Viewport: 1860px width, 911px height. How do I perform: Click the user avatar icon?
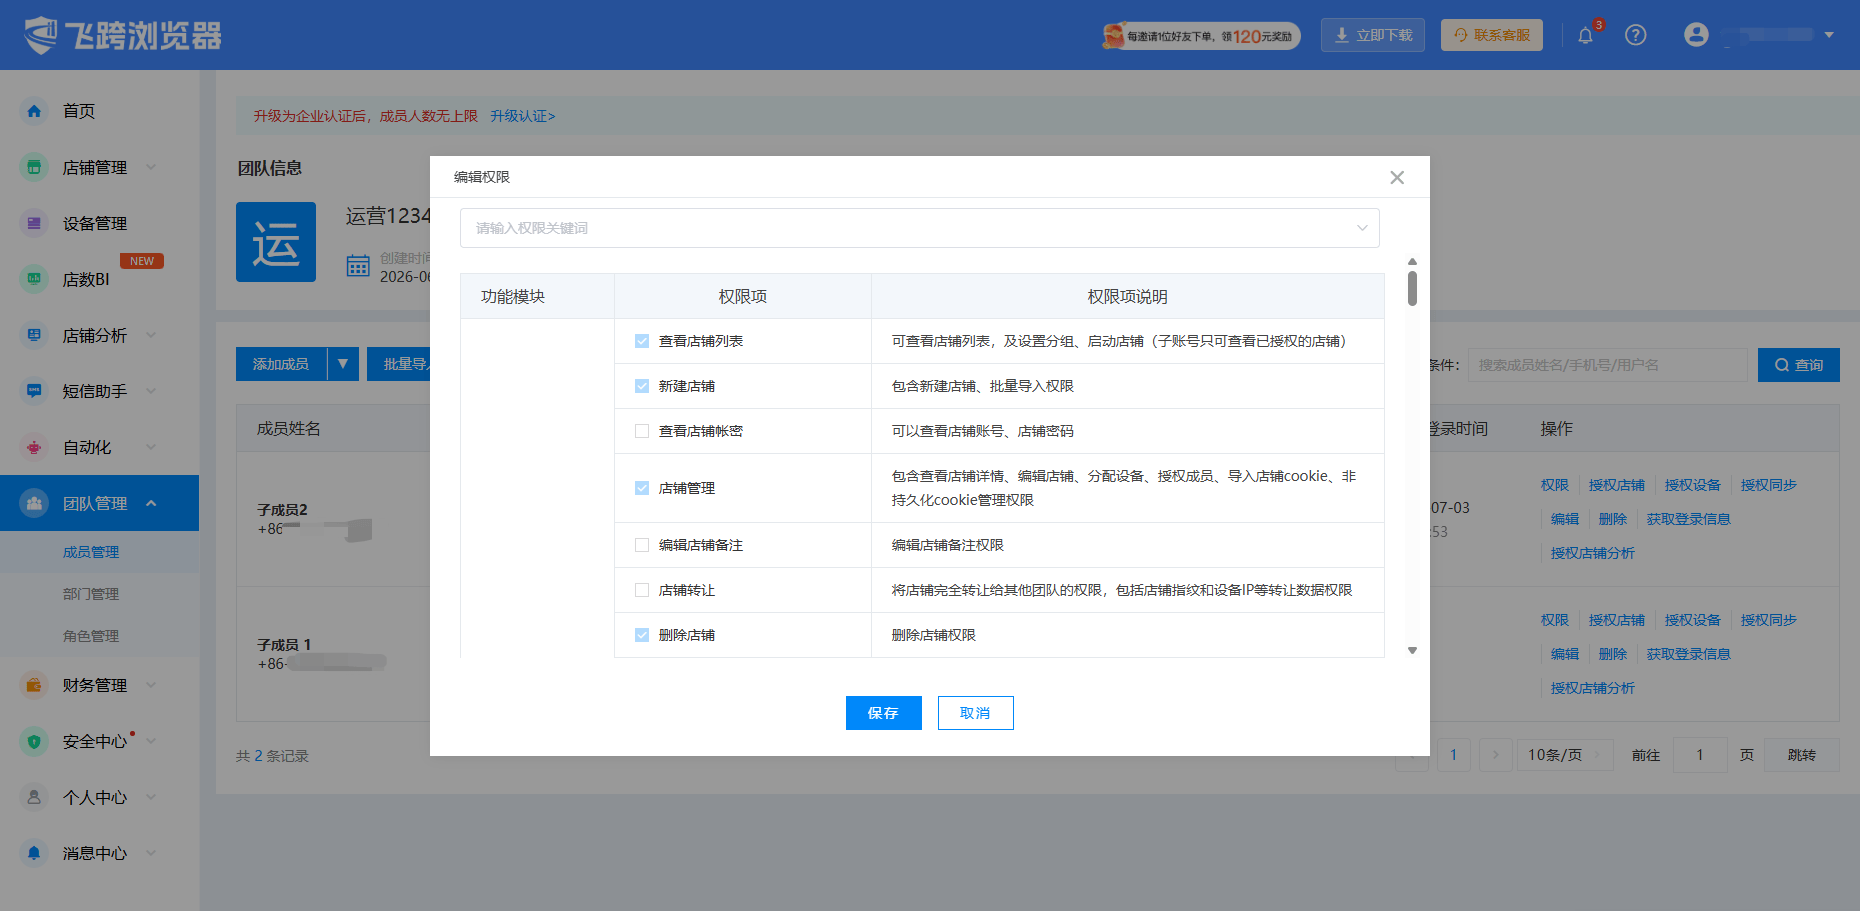click(x=1696, y=35)
